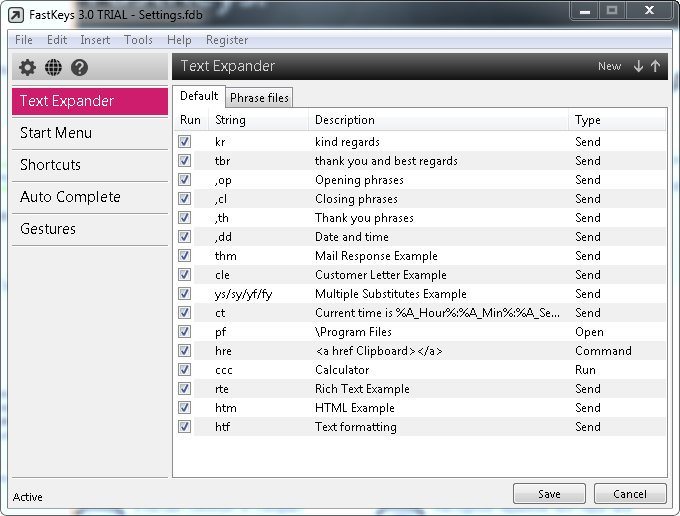
Task: Open the Help menu
Action: [x=179, y=40]
